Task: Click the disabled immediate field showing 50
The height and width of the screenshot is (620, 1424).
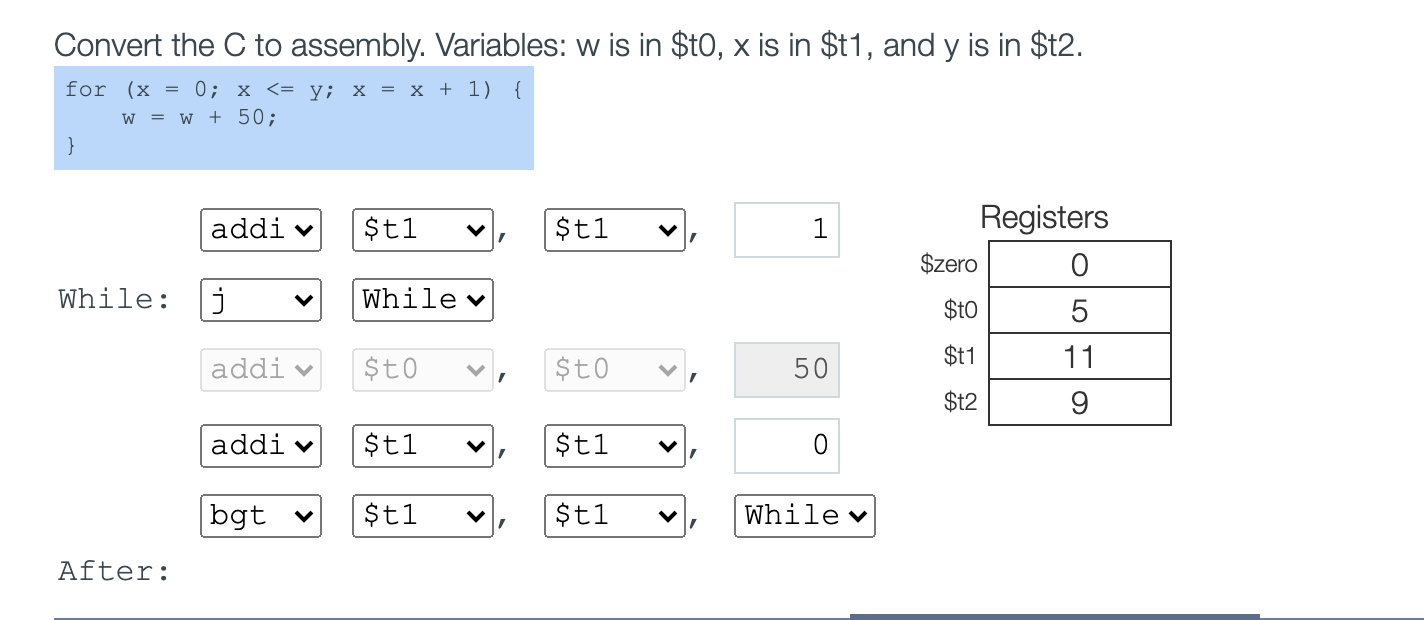Action: click(786, 369)
